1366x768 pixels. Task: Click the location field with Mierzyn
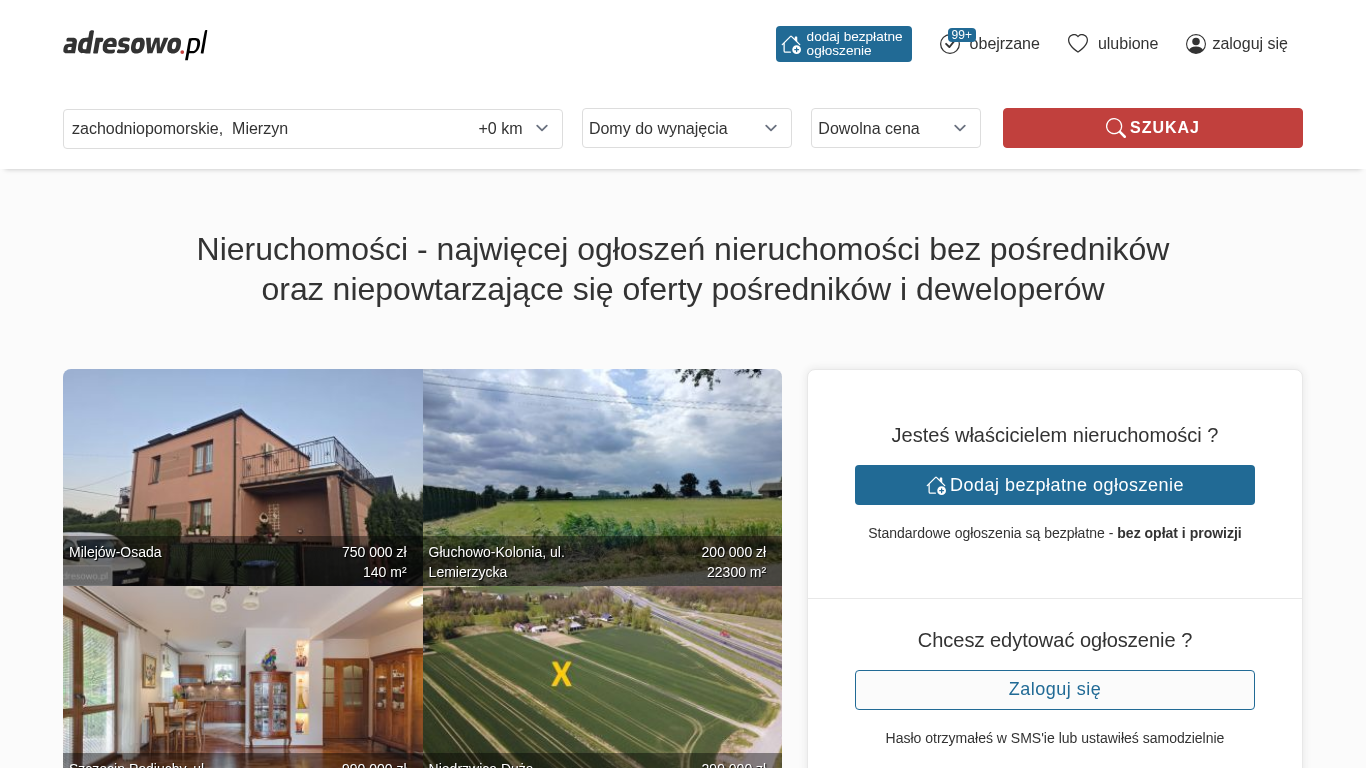[x=260, y=129]
